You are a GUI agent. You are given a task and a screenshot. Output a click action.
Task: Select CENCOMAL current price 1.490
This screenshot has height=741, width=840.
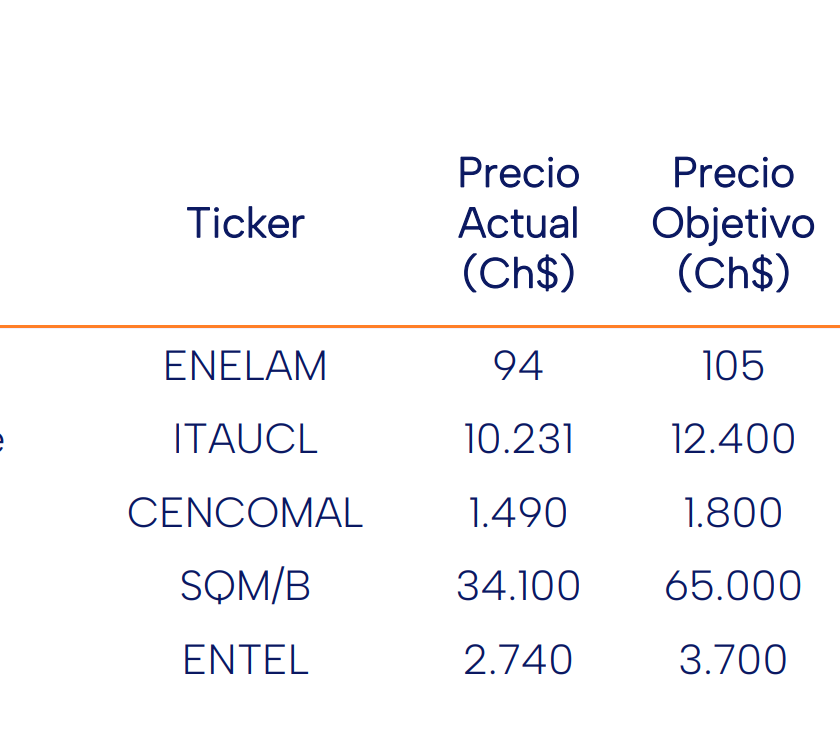pos(518,513)
